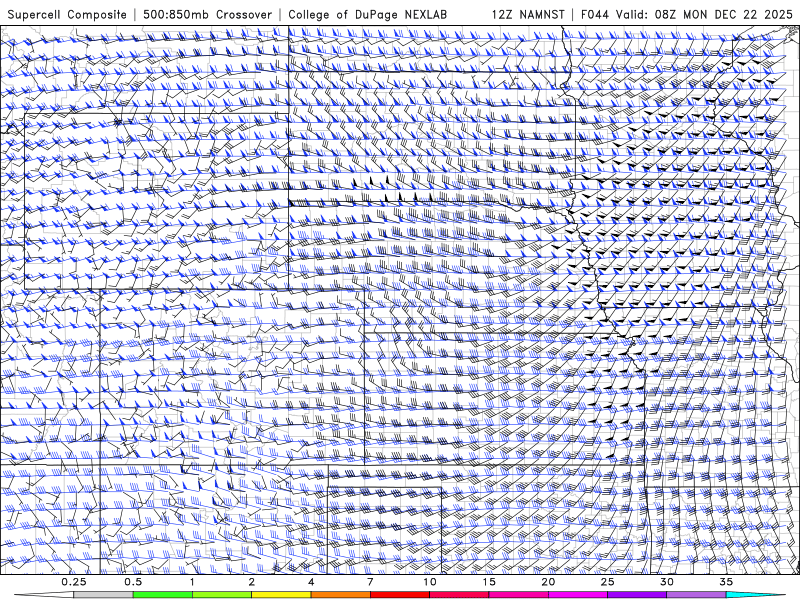Click the '7' legend value
The height and width of the screenshot is (600, 800).
pyautogui.click(x=370, y=582)
